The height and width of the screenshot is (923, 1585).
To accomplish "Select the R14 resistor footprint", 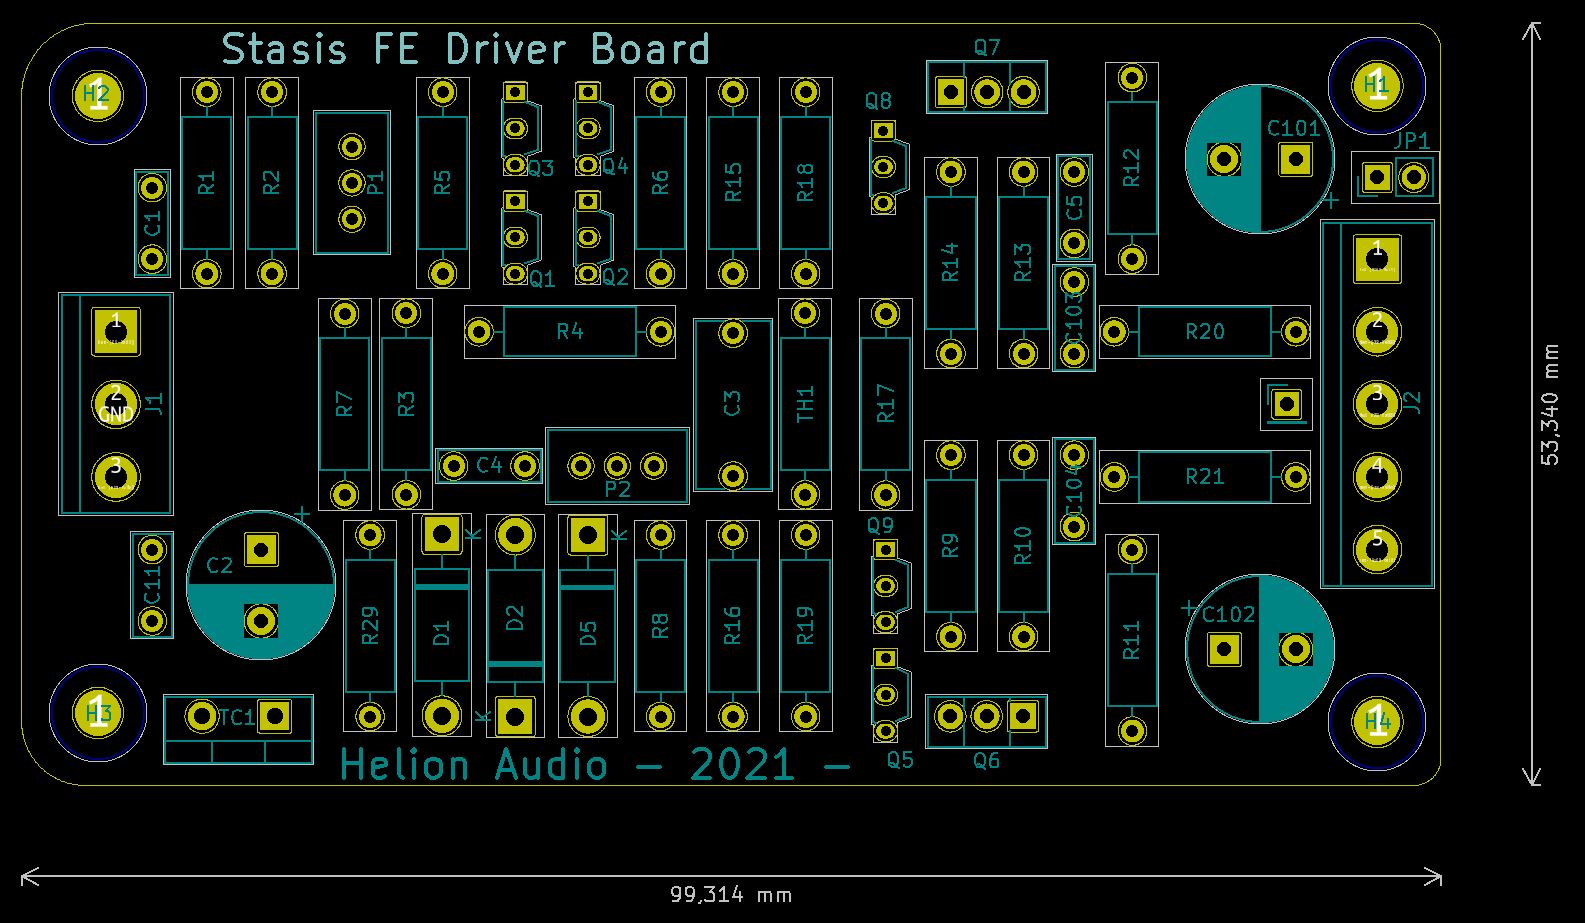I will pos(951,263).
